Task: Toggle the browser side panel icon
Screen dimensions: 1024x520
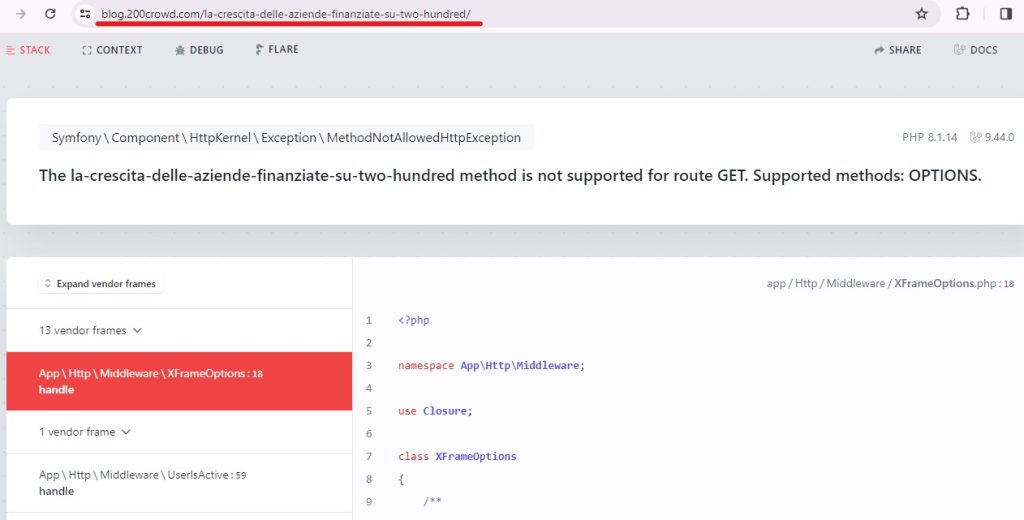Action: (x=1005, y=14)
